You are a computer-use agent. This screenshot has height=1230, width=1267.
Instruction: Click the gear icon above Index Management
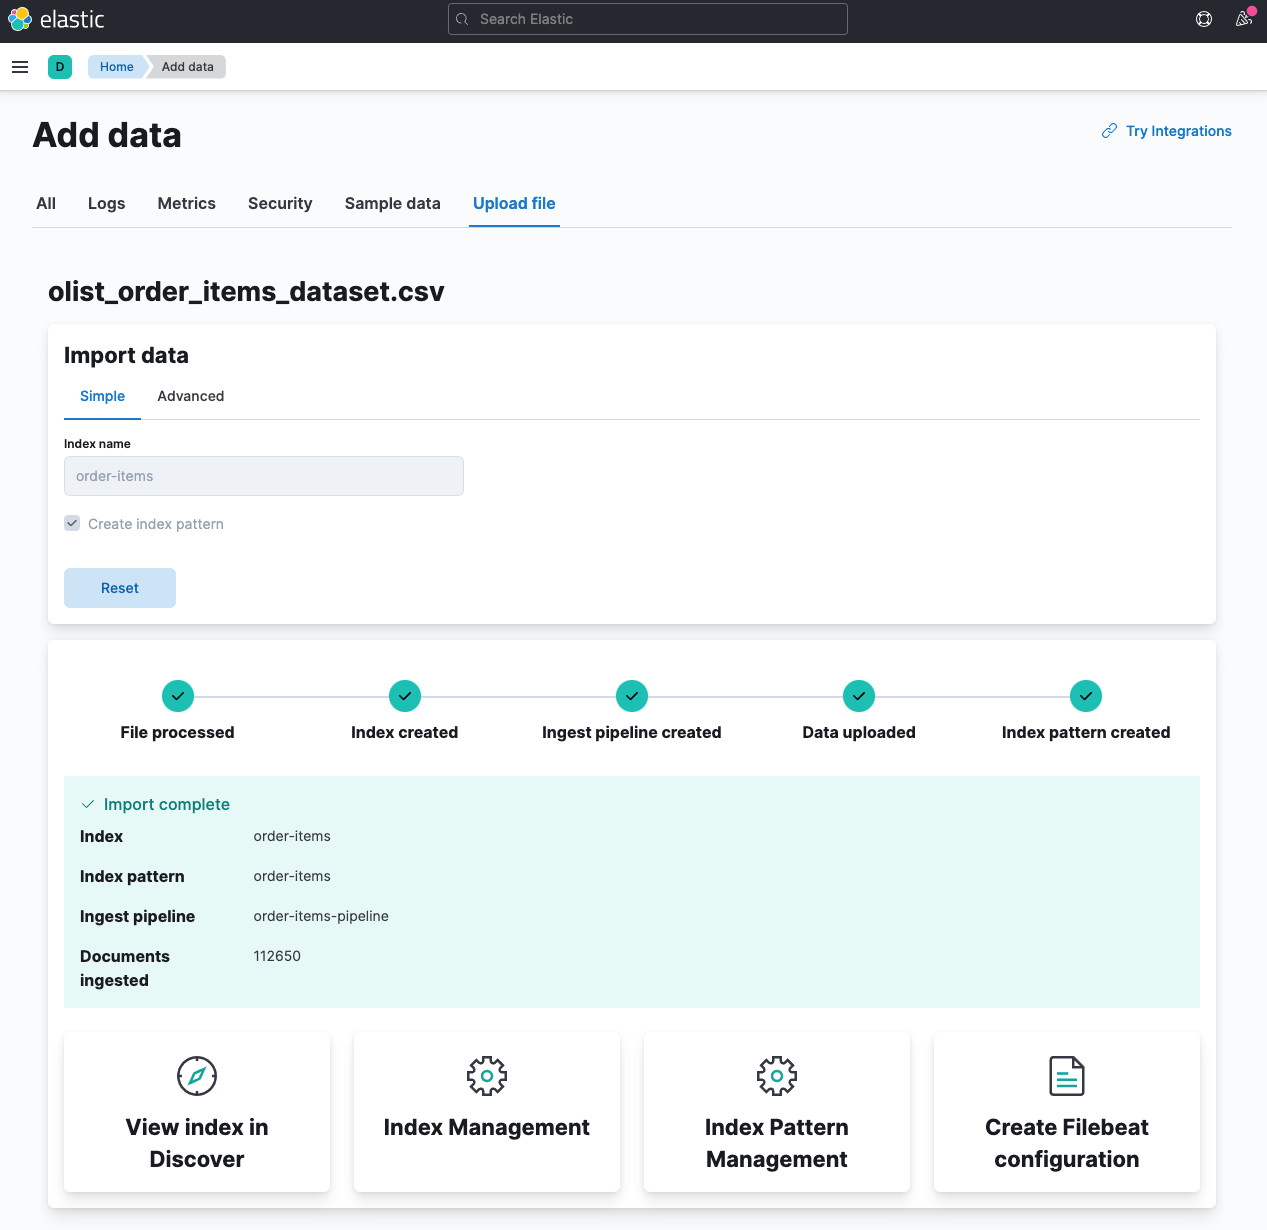point(487,1076)
